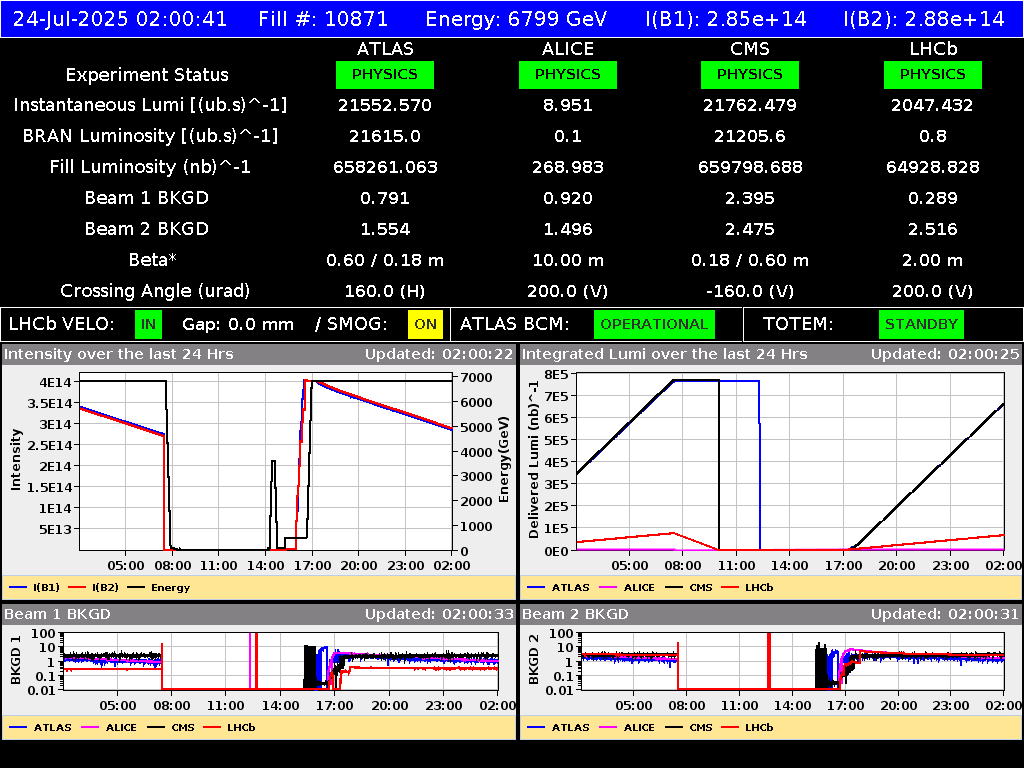
Task: Click the CMS crossing angle -160.0 (V)
Action: 750,291
